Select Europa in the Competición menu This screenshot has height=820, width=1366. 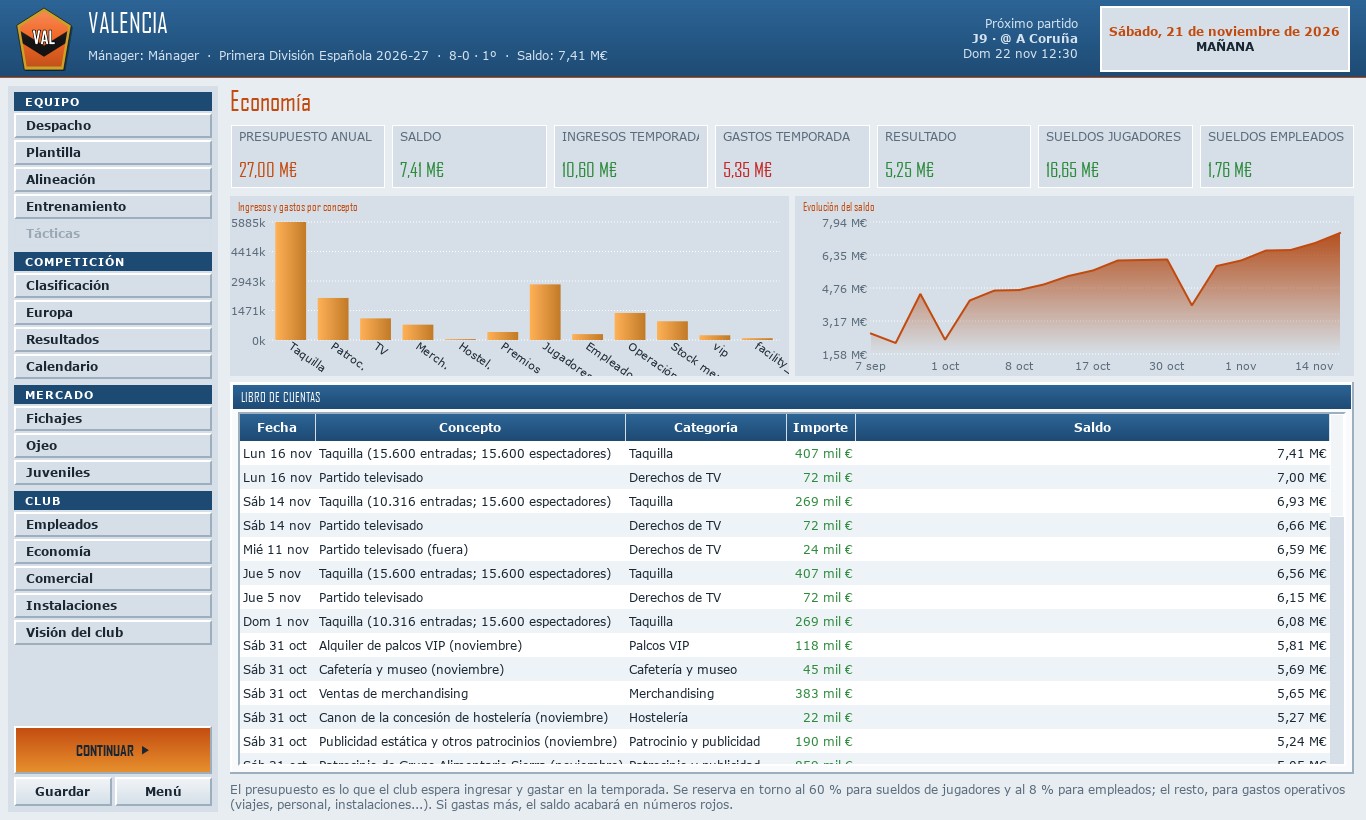[x=113, y=313]
